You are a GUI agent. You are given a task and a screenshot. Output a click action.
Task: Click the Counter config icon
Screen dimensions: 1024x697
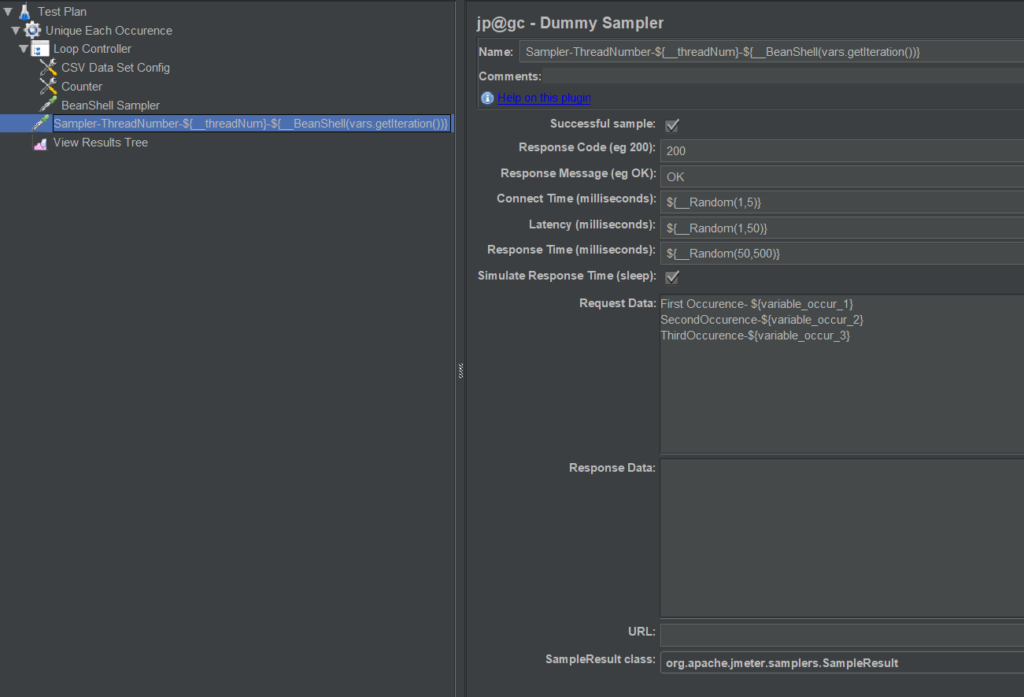coord(48,87)
